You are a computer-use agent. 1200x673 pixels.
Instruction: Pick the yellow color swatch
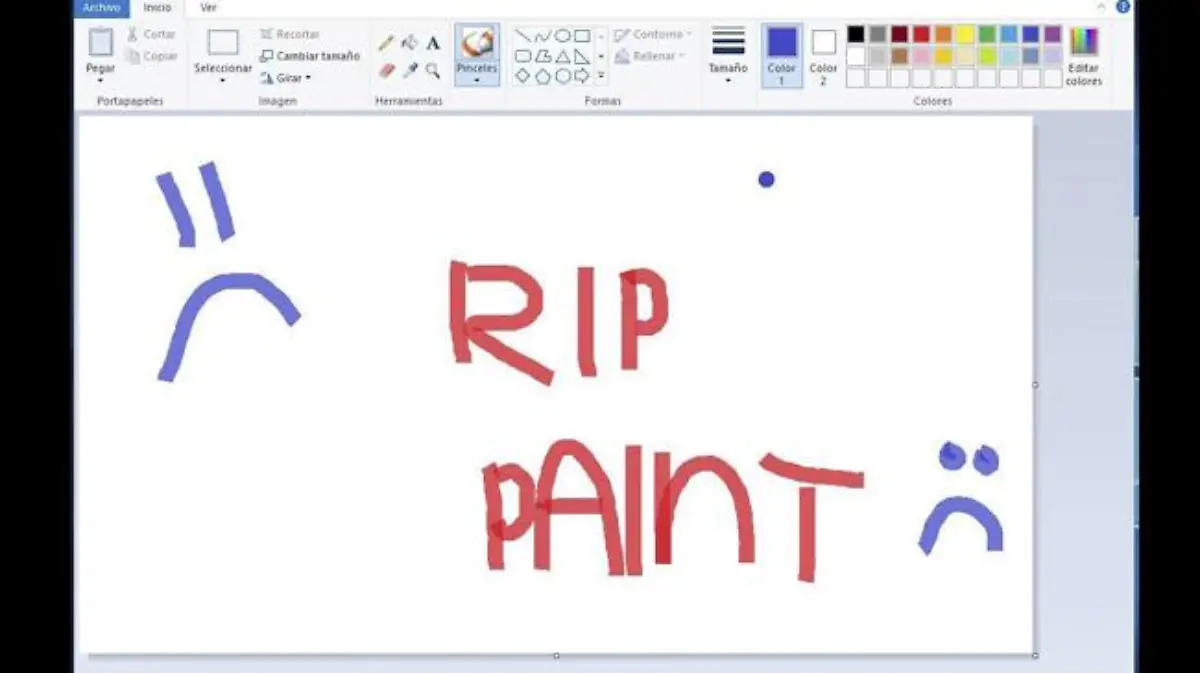click(965, 34)
